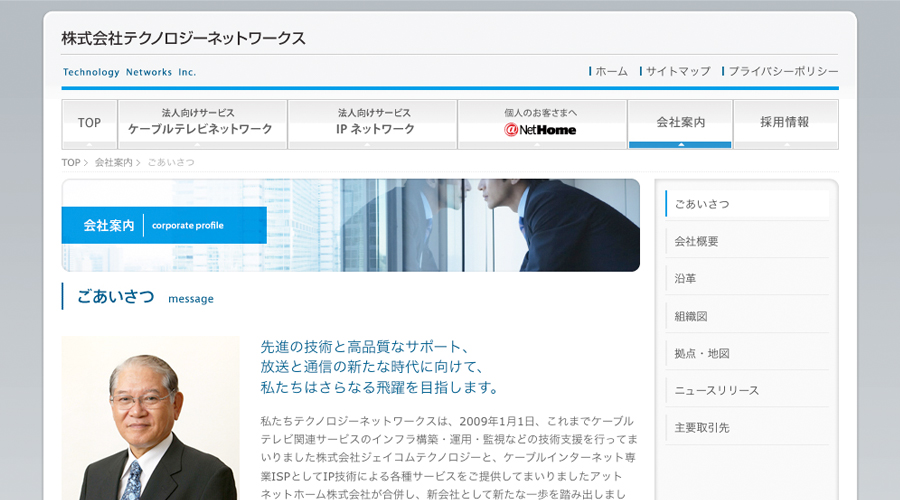Open the TOP navigation tab
This screenshot has height=500, width=900.
click(89, 123)
